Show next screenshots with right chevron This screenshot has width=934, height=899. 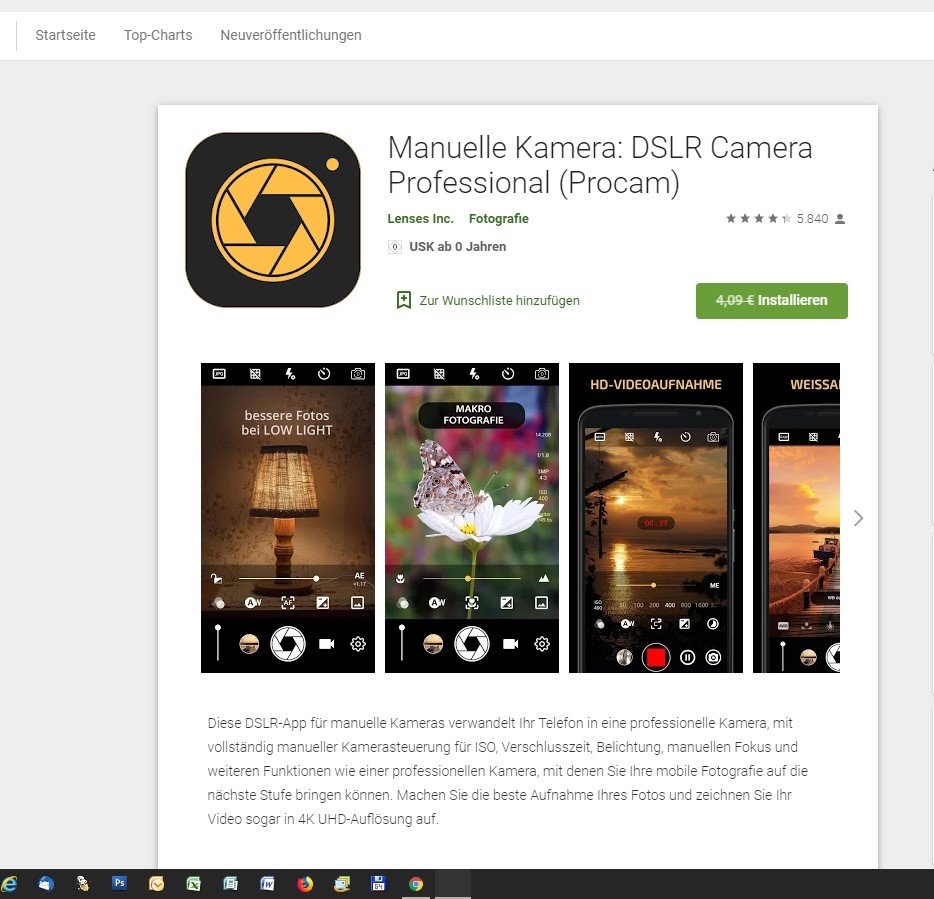click(x=858, y=518)
